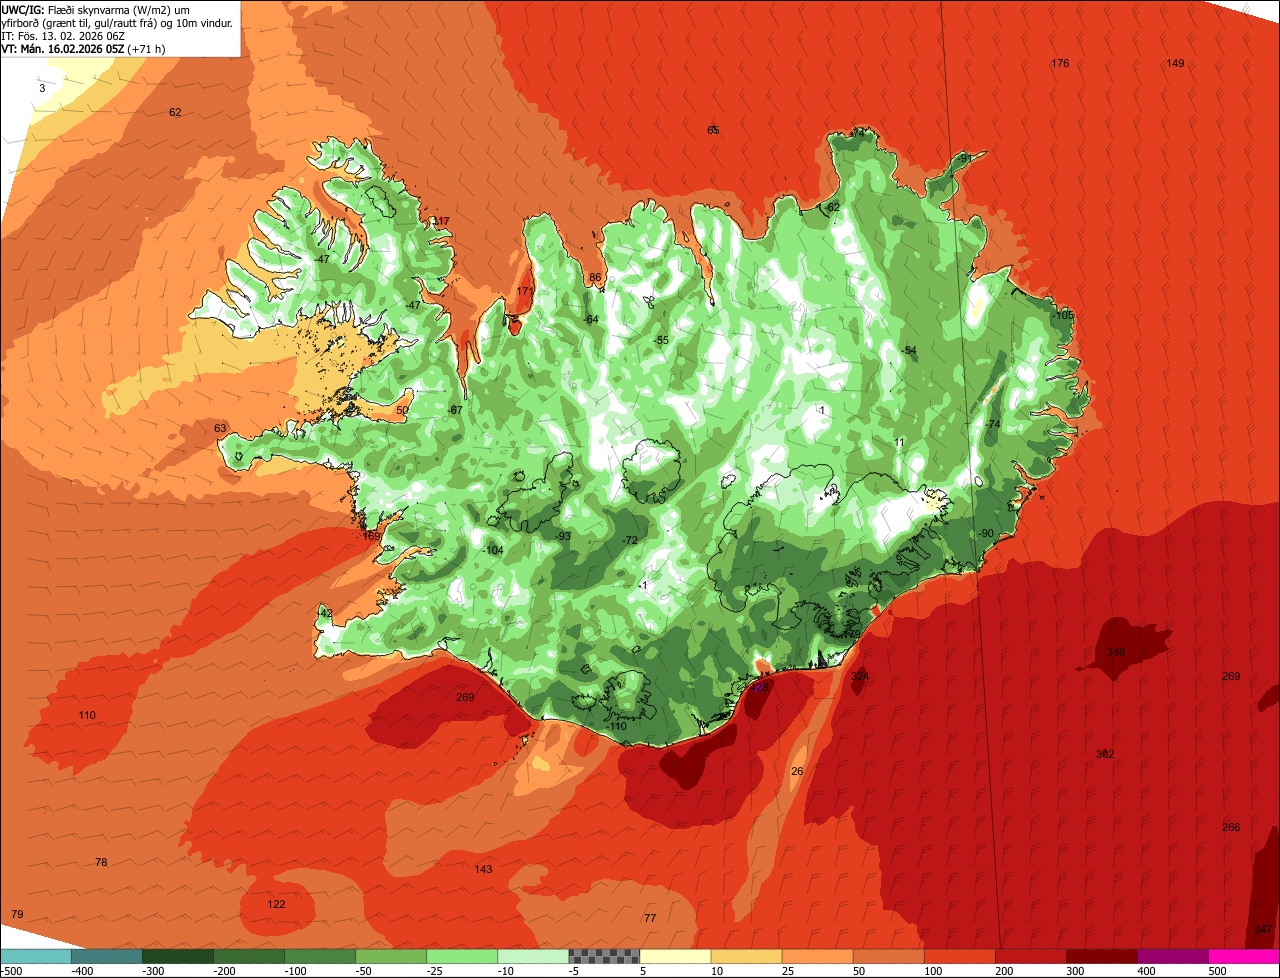Click the map value 176
The width and height of the screenshot is (1280, 978).
pyautogui.click(x=1060, y=64)
